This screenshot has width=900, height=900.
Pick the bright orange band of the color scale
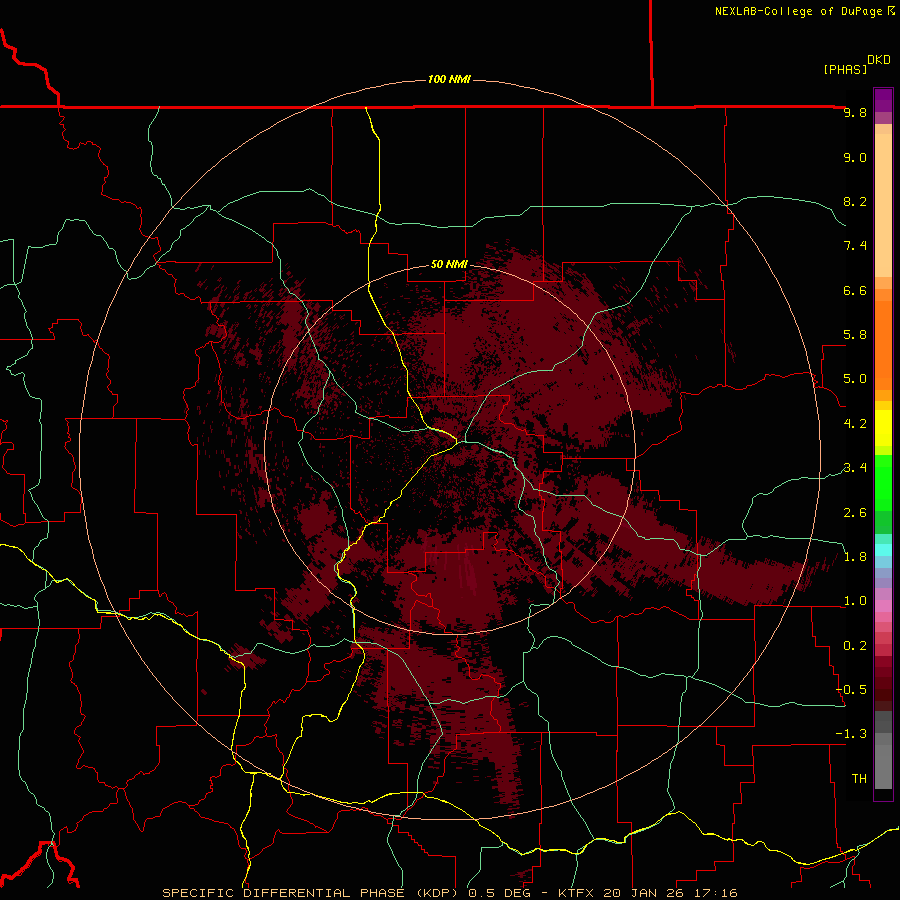[x=883, y=346]
